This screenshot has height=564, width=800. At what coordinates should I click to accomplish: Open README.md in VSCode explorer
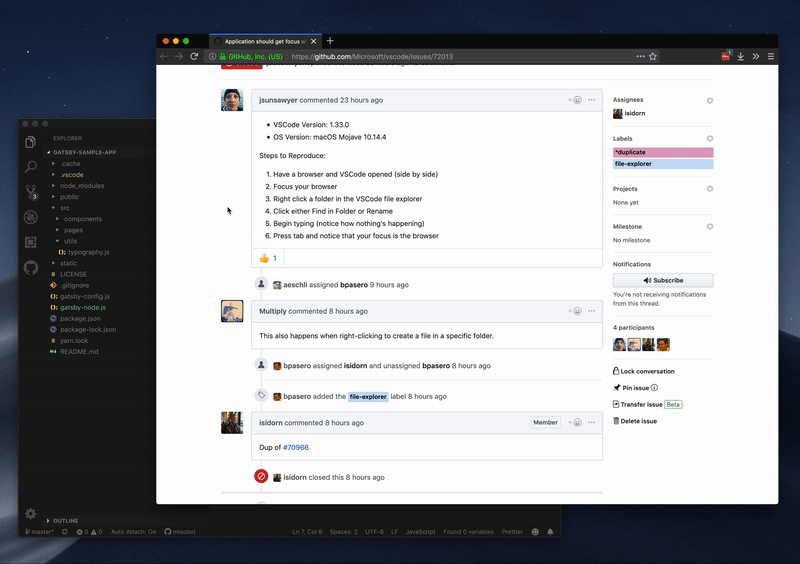pyautogui.click(x=79, y=352)
